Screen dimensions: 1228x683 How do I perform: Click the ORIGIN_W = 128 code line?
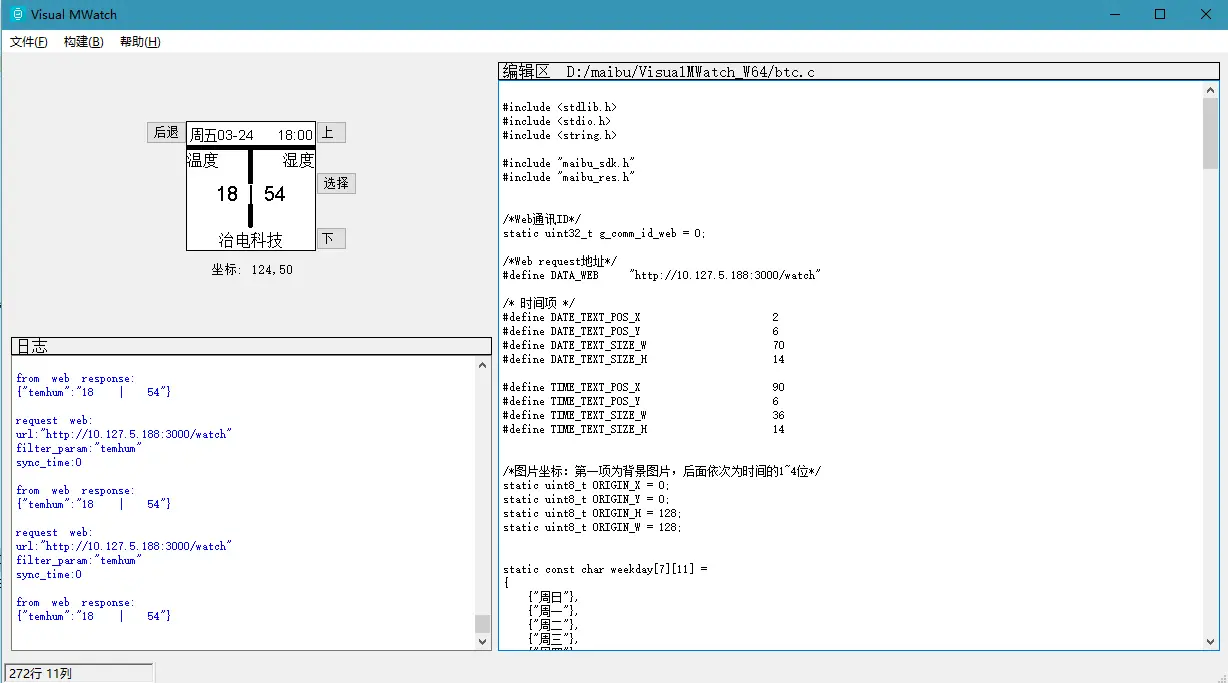click(594, 527)
